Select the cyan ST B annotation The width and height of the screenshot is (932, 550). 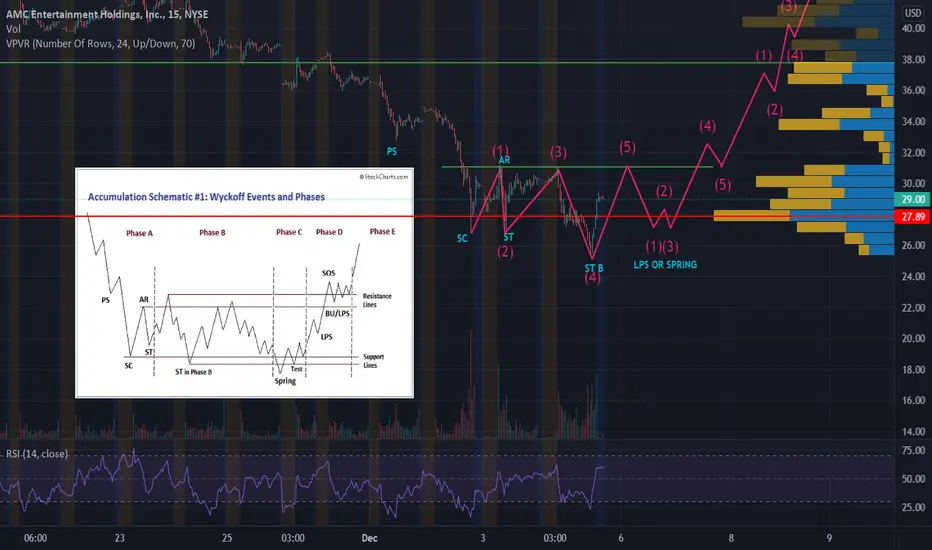(594, 268)
